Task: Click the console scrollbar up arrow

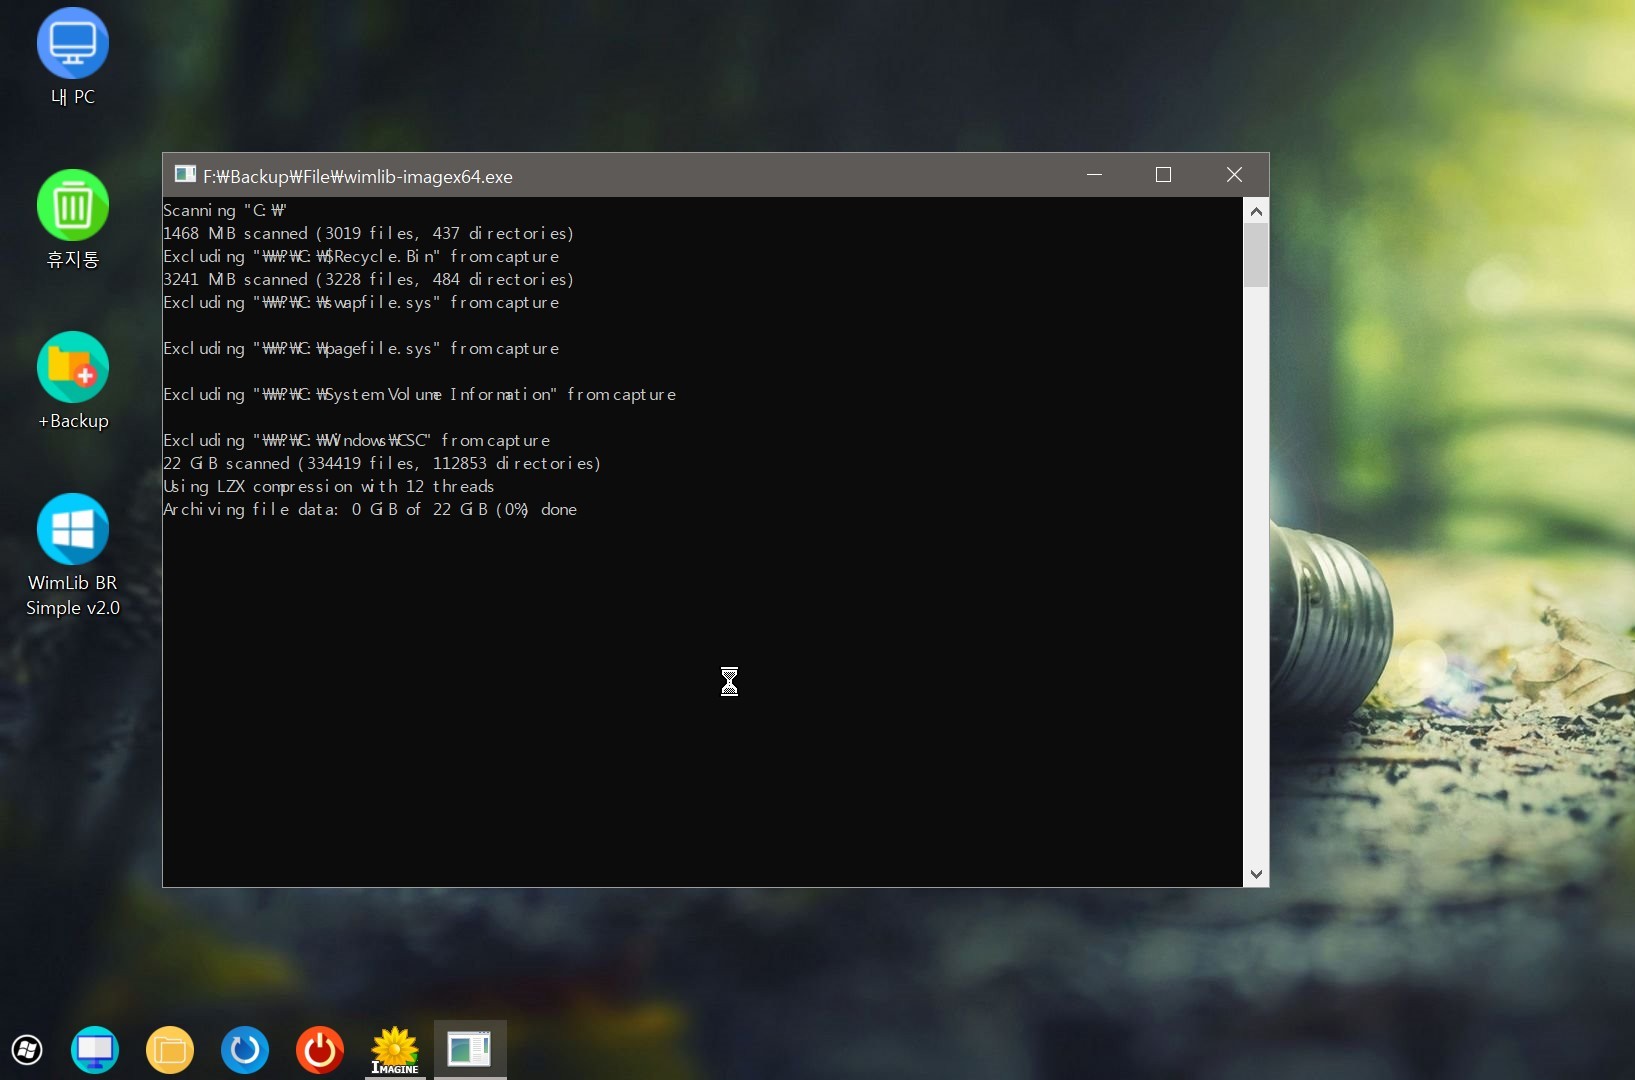Action: (x=1256, y=210)
